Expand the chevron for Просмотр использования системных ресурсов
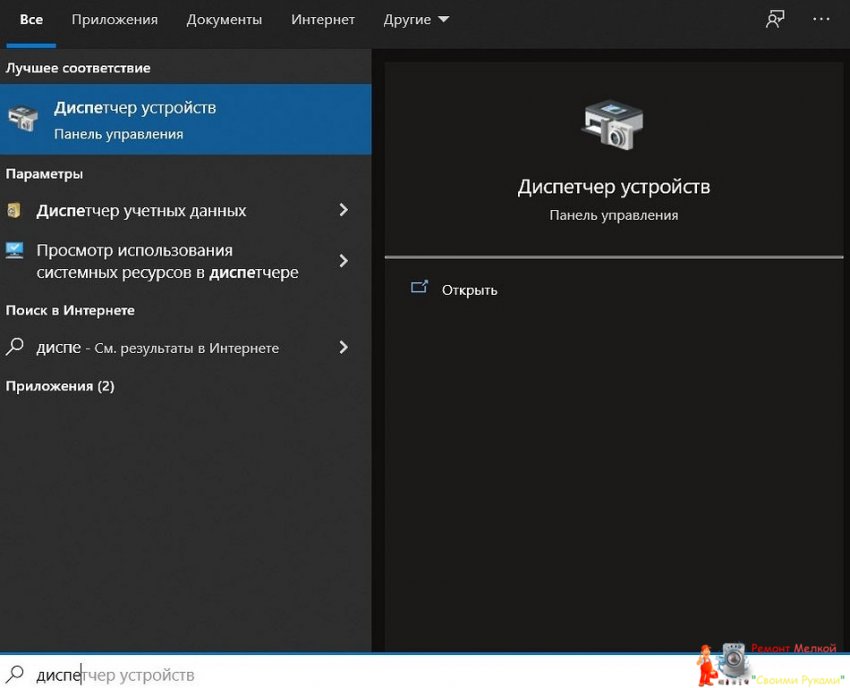 coord(344,261)
